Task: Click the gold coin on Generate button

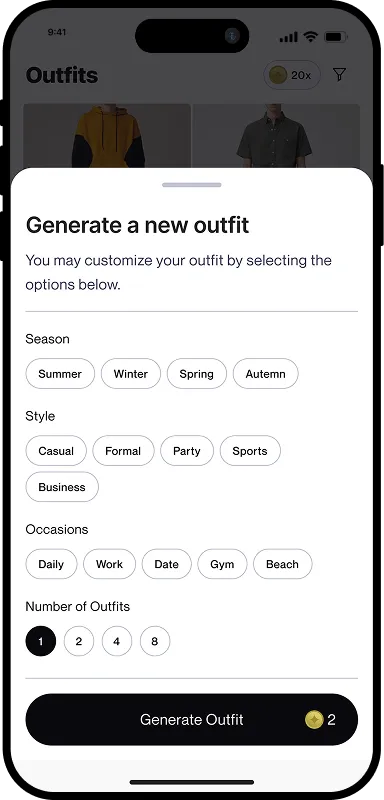Action: [314, 719]
